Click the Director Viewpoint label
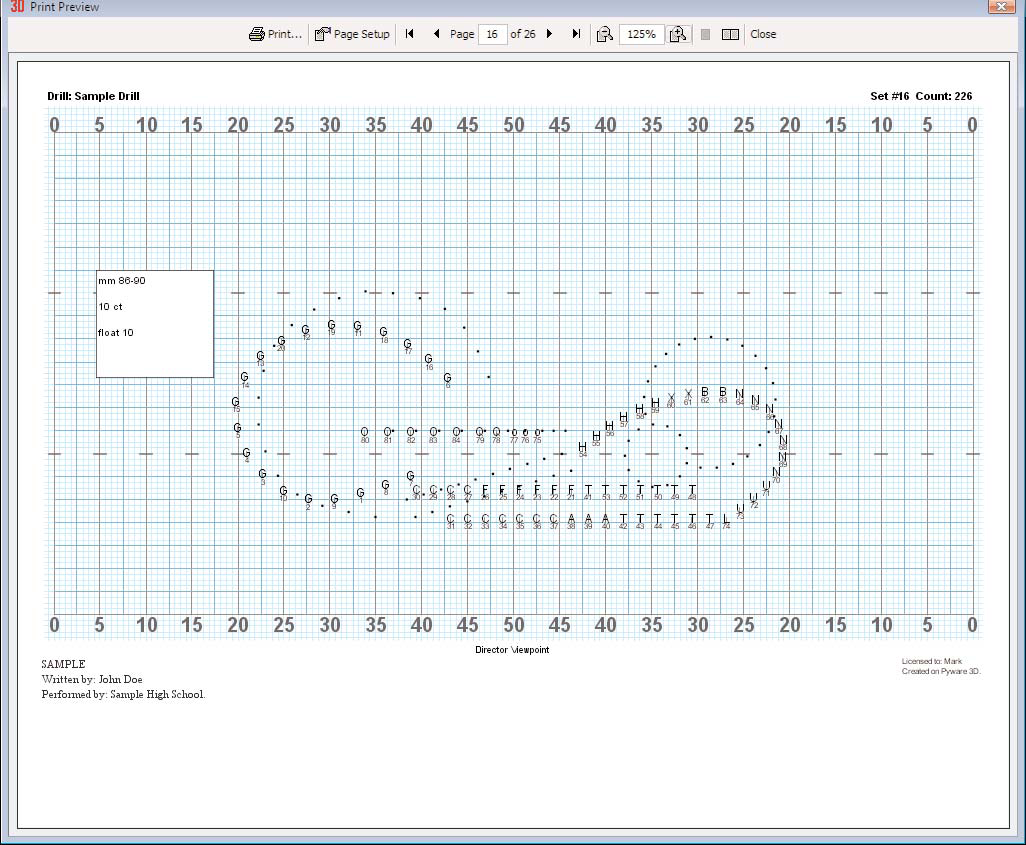The height and width of the screenshot is (845, 1026). [x=512, y=650]
